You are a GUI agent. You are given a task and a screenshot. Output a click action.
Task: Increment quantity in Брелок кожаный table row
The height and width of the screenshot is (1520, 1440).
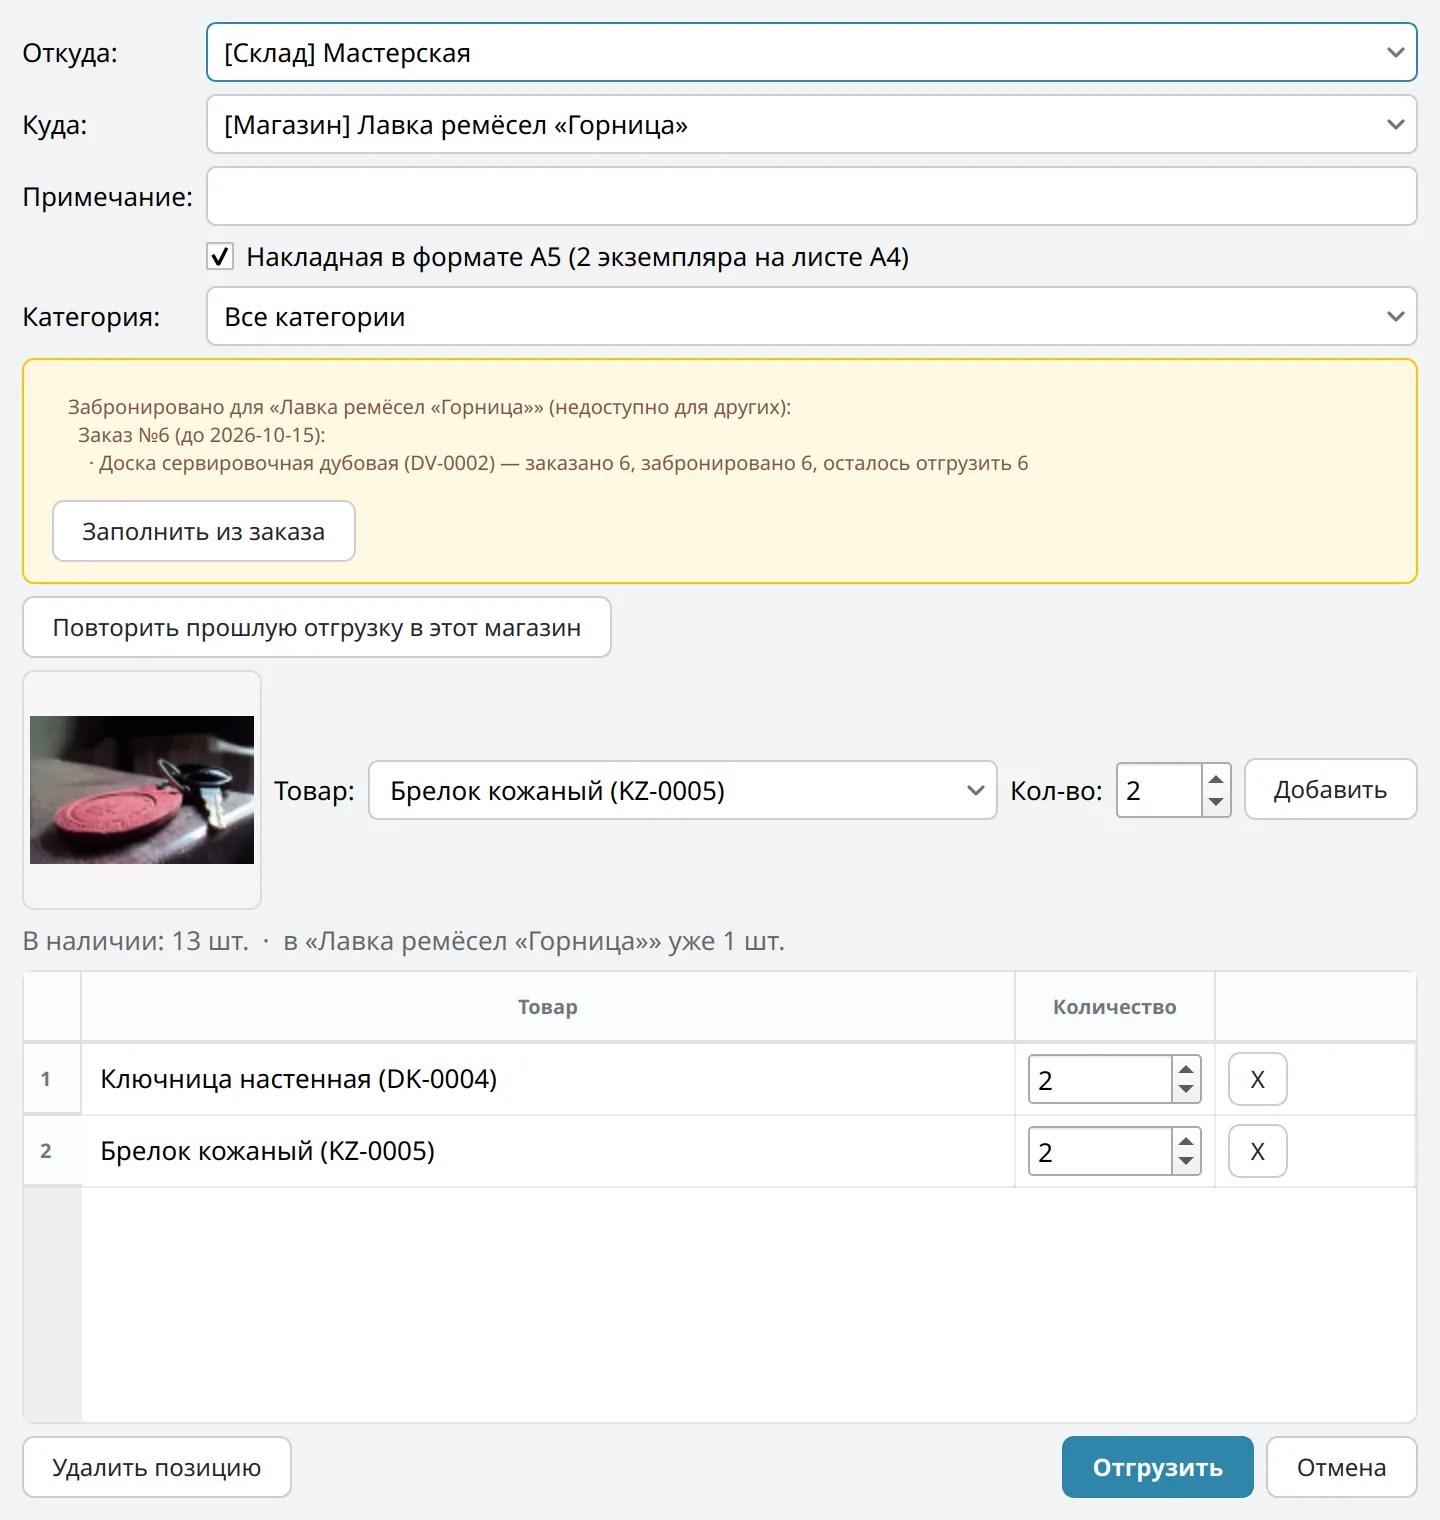tap(1186, 1140)
